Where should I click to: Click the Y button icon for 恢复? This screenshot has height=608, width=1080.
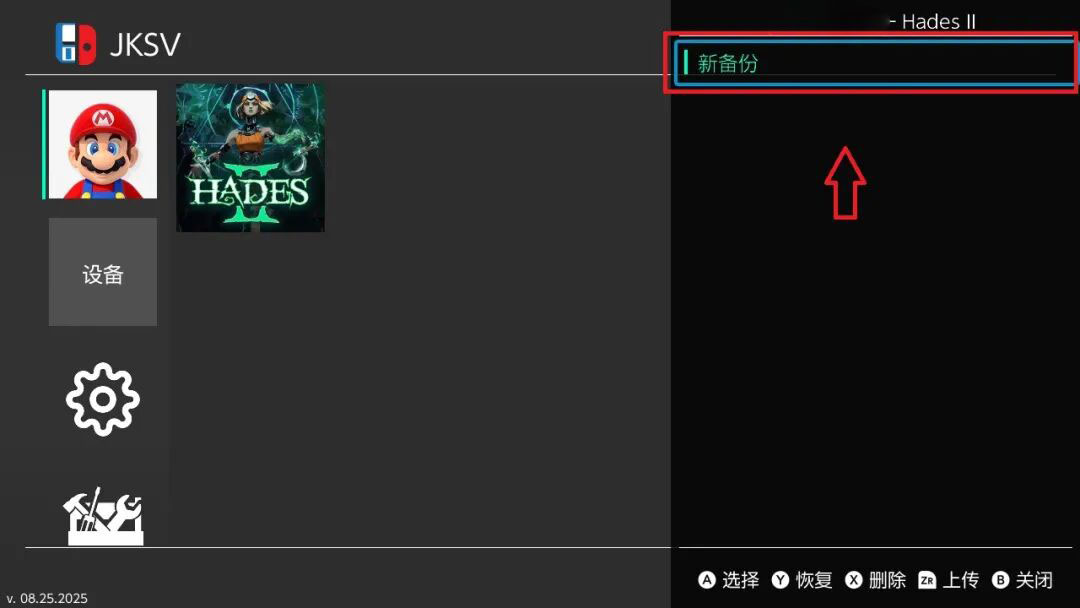tap(780, 580)
